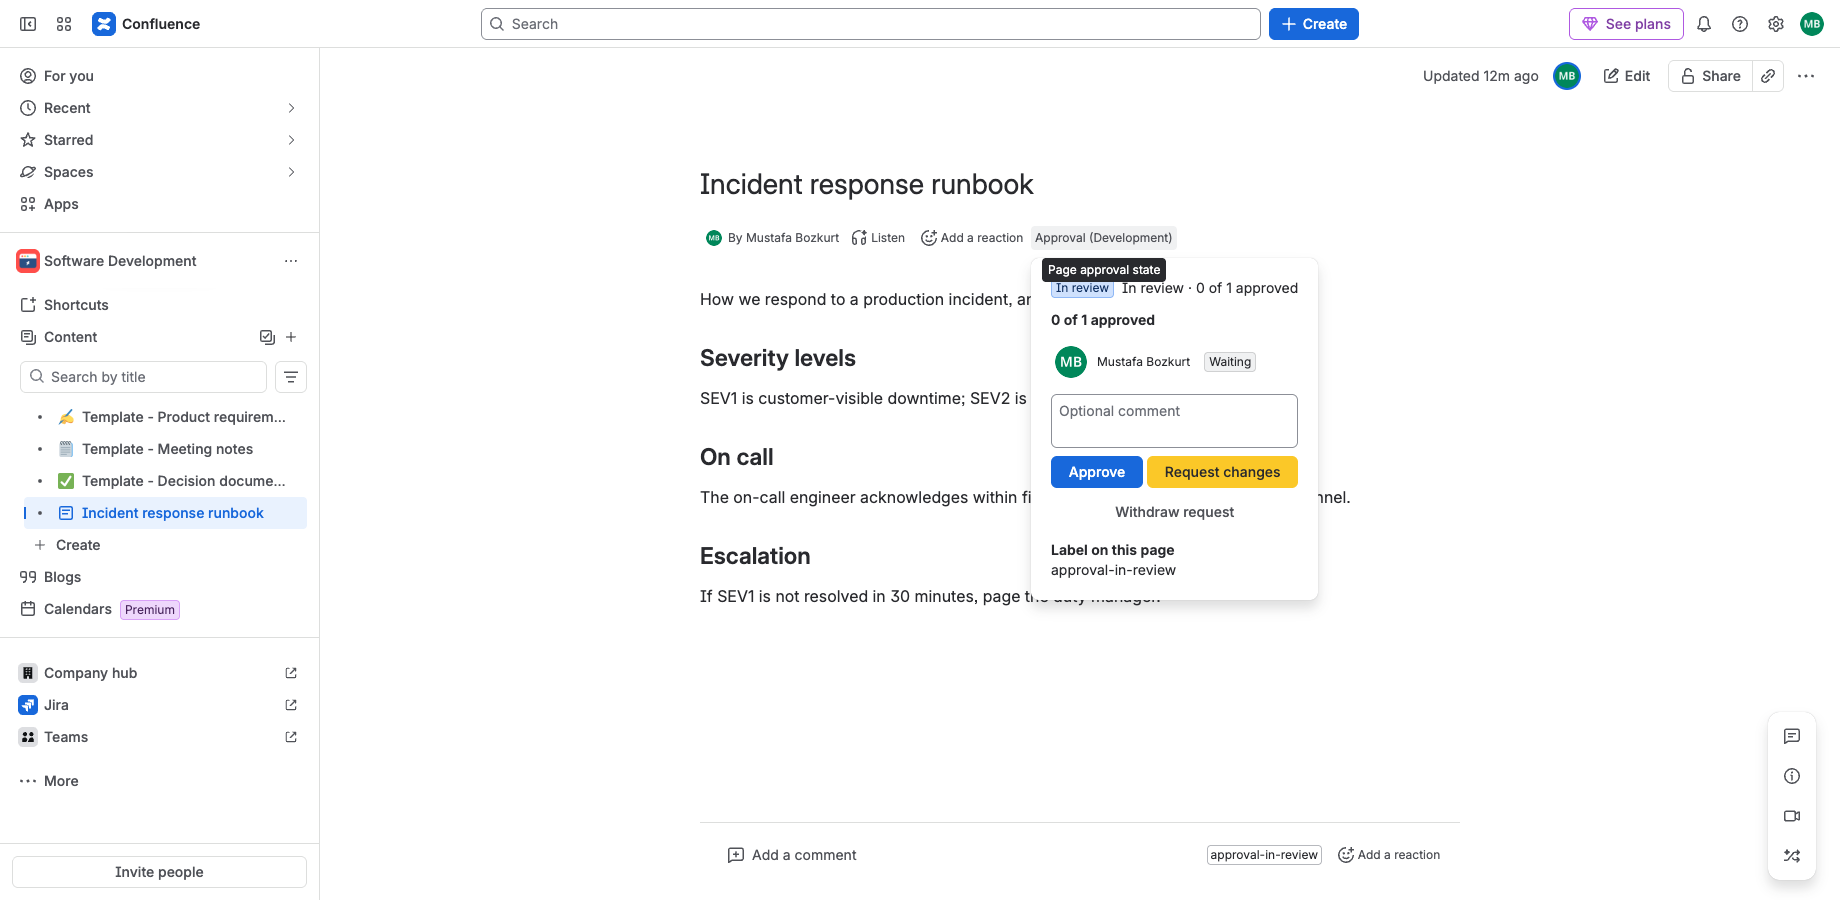This screenshot has width=1840, height=900.
Task: Click the blue Create button
Action: tap(1314, 24)
